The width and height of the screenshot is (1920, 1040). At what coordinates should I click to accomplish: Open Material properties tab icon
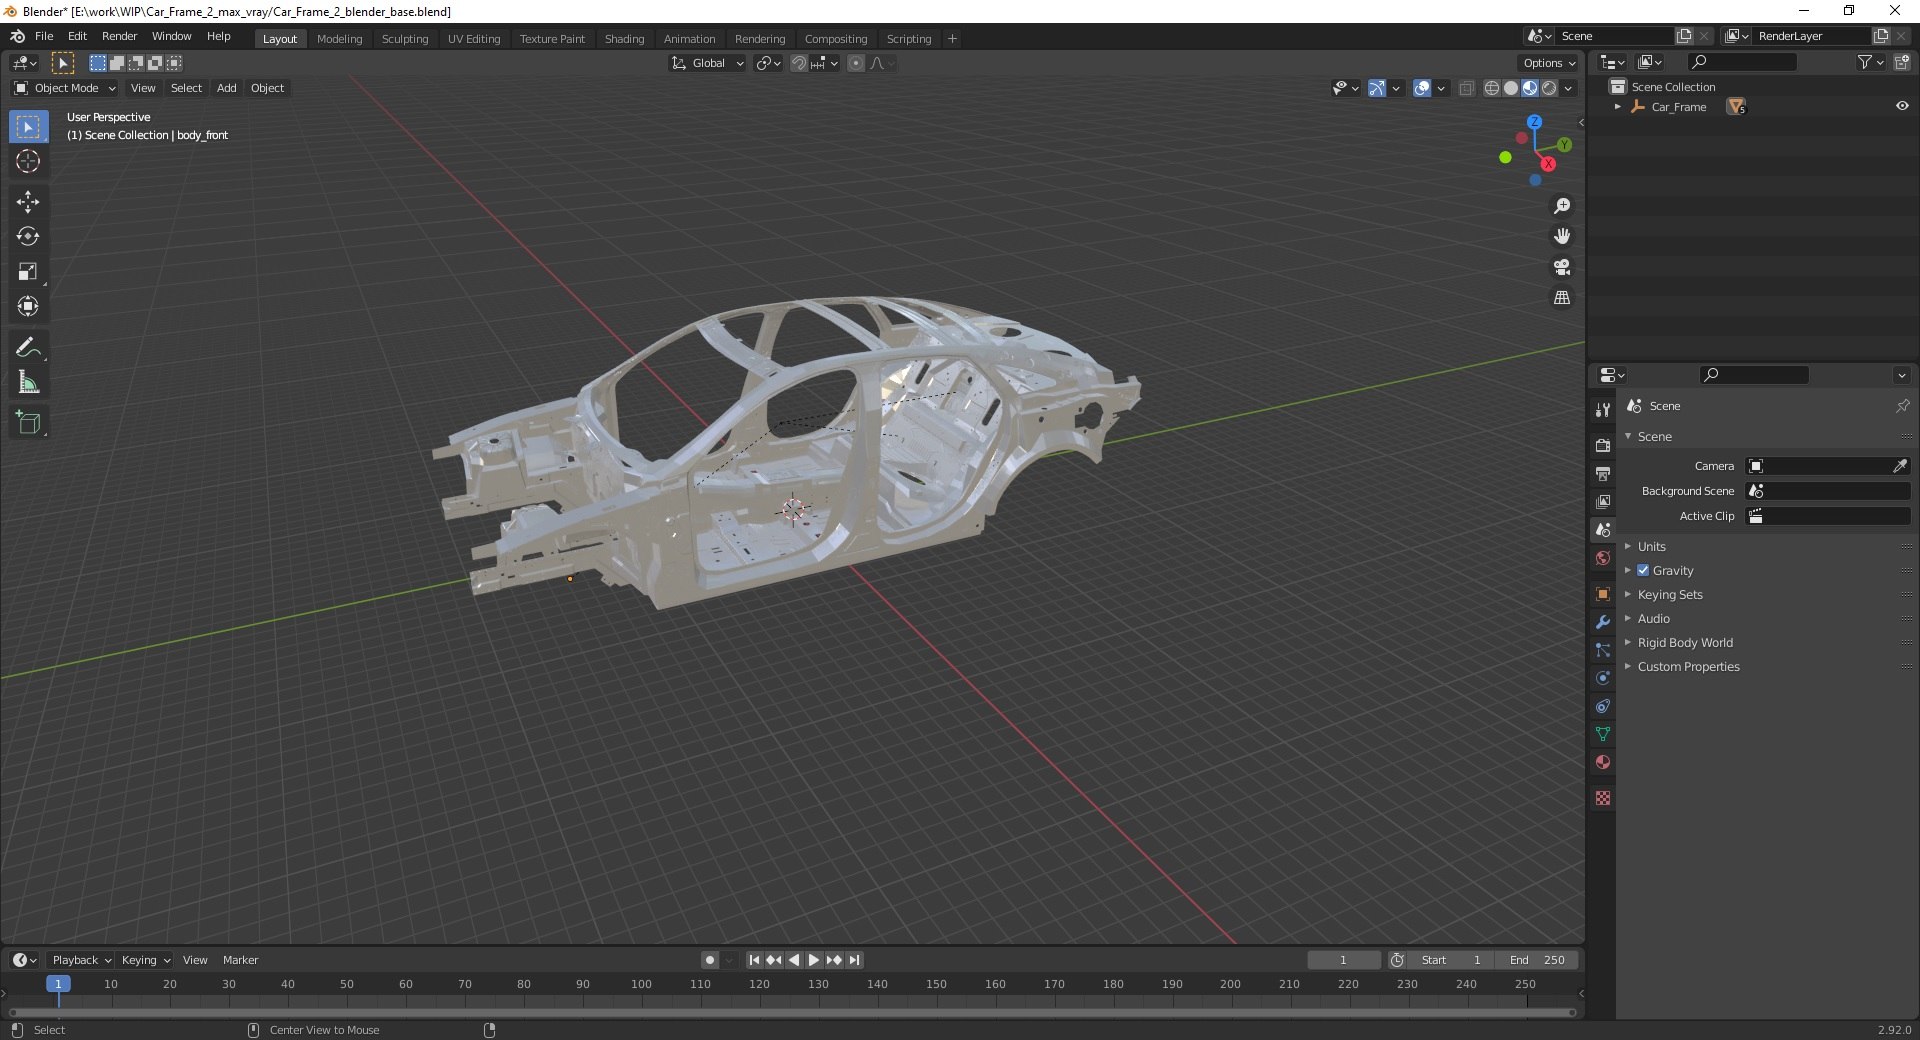click(1603, 762)
